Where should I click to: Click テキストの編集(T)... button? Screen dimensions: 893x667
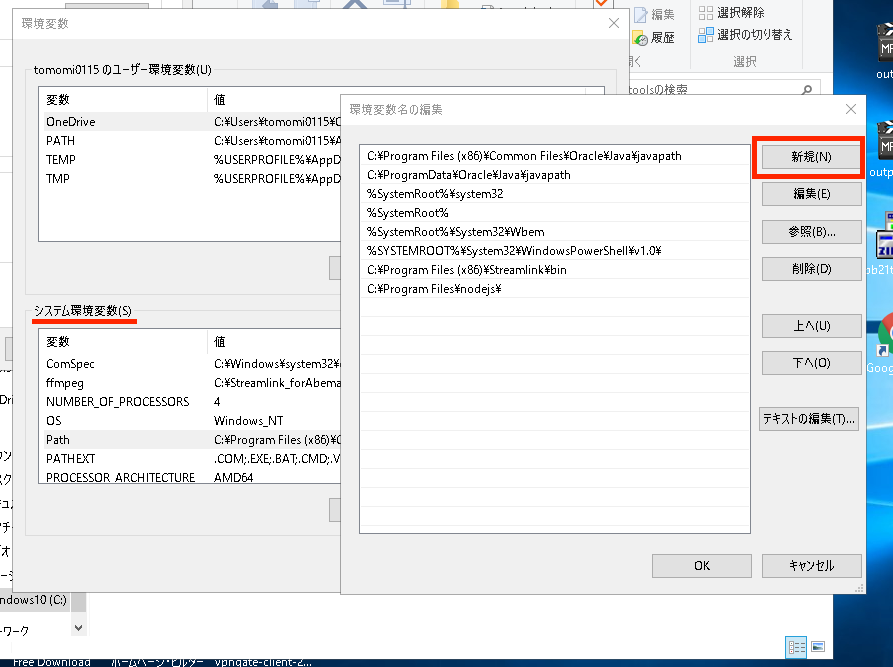click(809, 419)
